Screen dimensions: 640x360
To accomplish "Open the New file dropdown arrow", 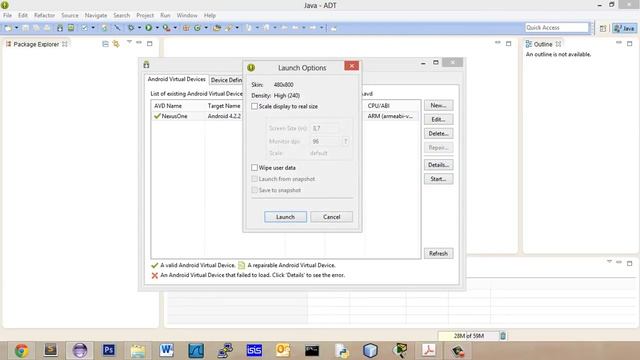I will click(x=16, y=28).
